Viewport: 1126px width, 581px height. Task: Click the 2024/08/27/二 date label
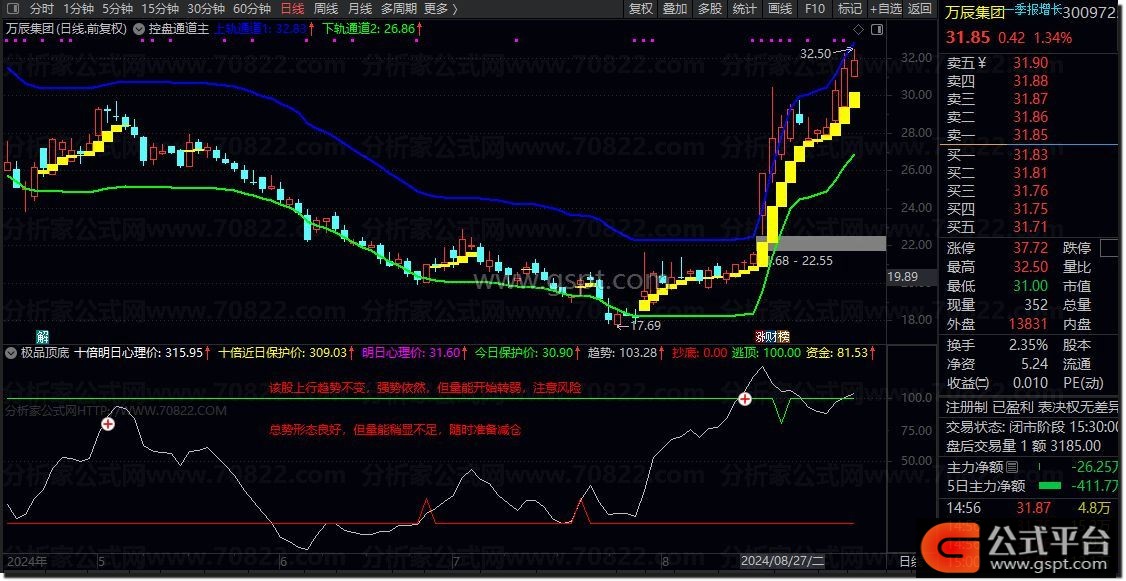[x=782, y=560]
